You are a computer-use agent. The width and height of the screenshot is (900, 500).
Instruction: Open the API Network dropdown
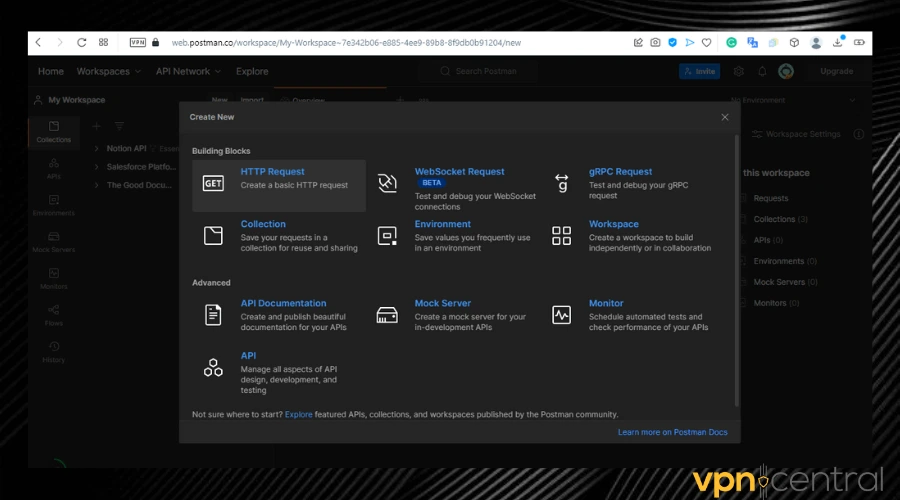(188, 71)
